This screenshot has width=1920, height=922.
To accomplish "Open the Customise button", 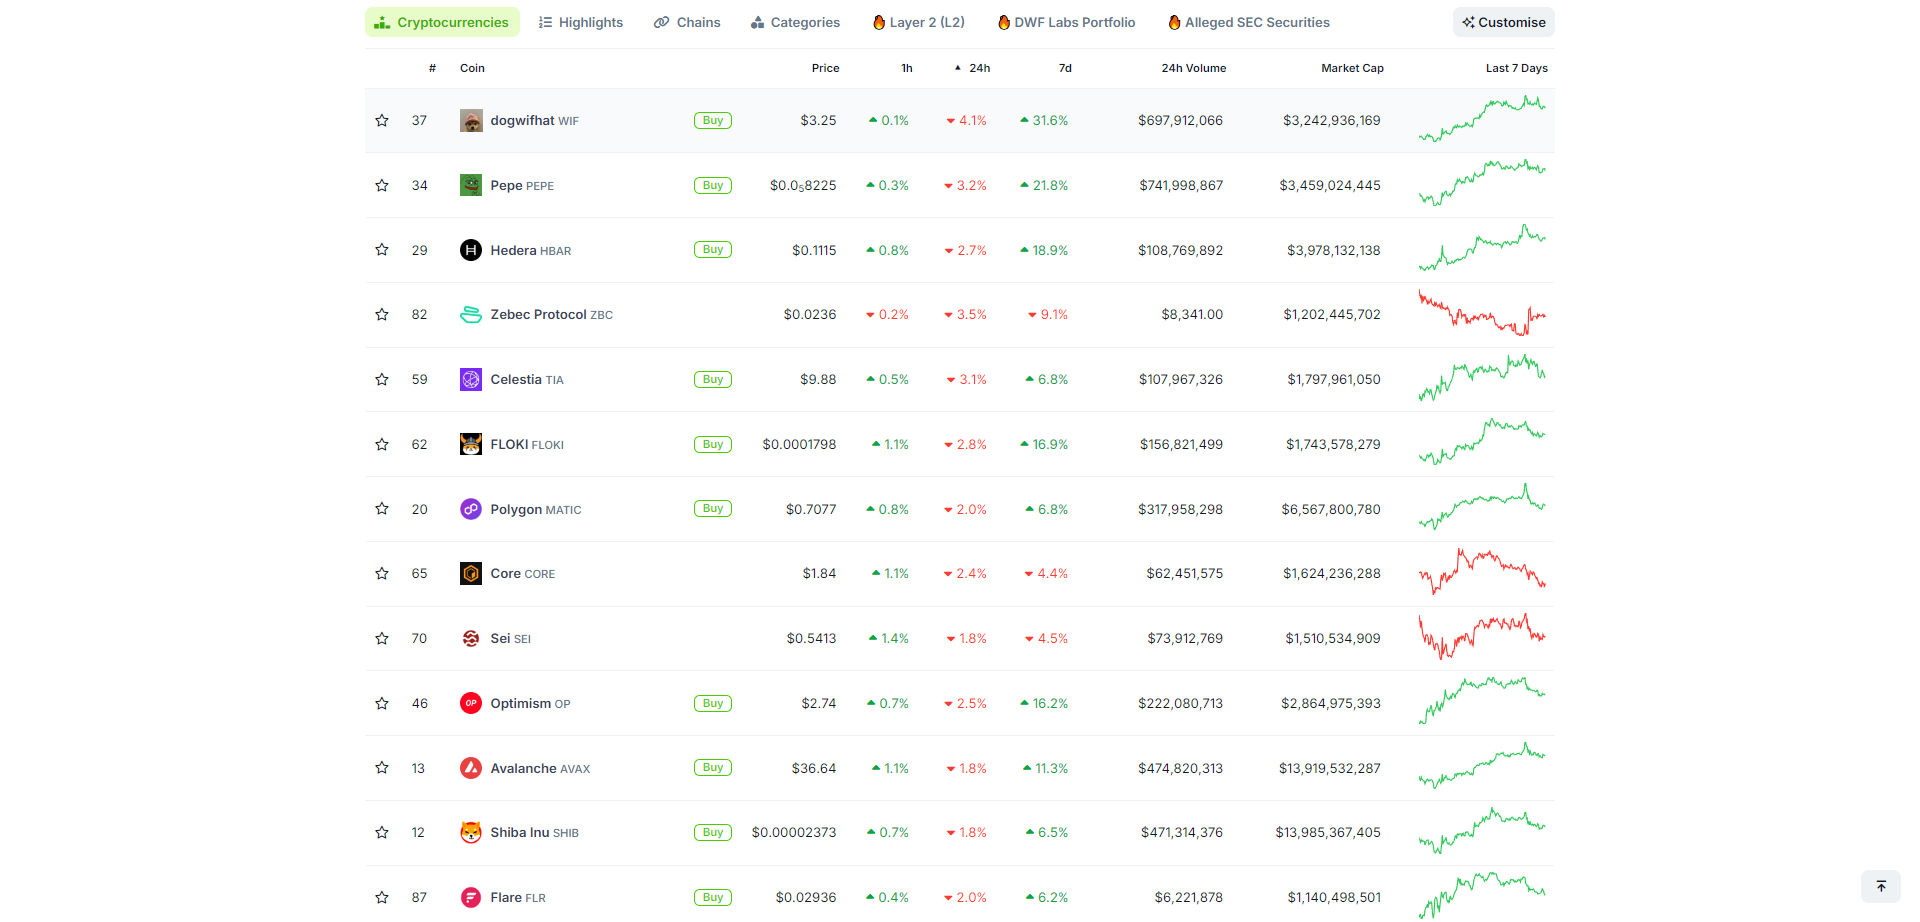I will click(1503, 22).
